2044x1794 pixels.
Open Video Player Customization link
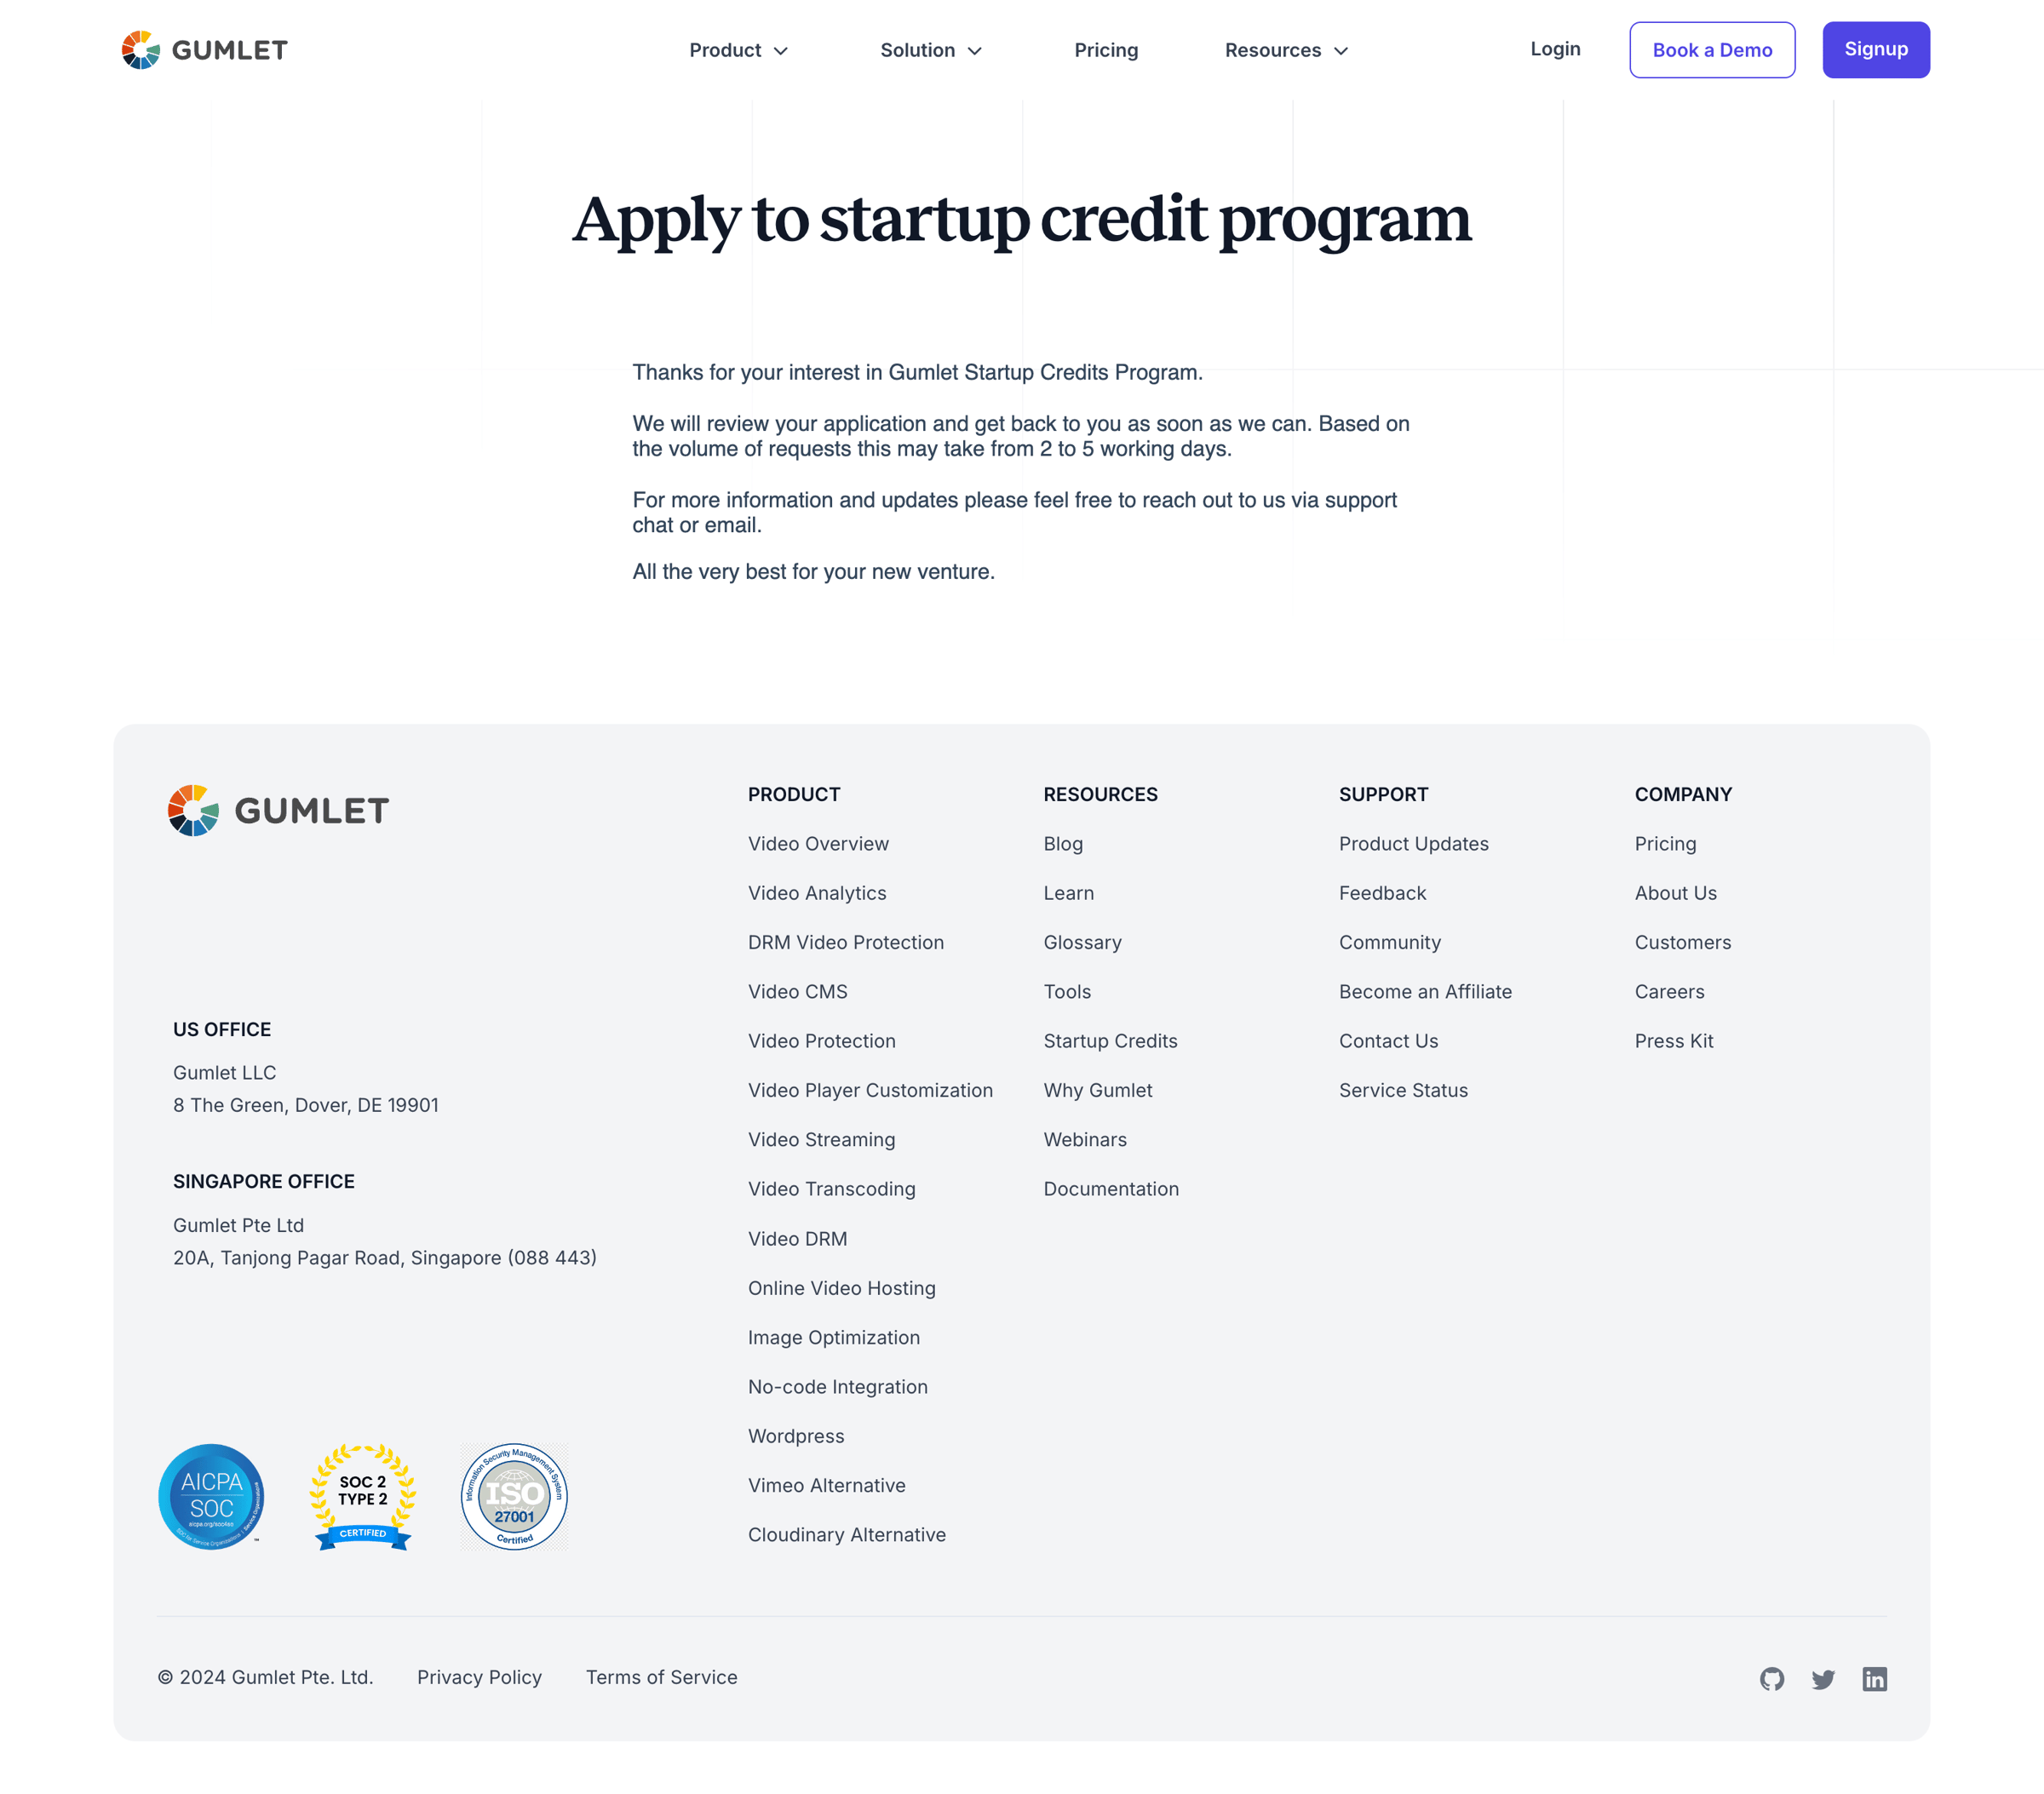click(870, 1090)
